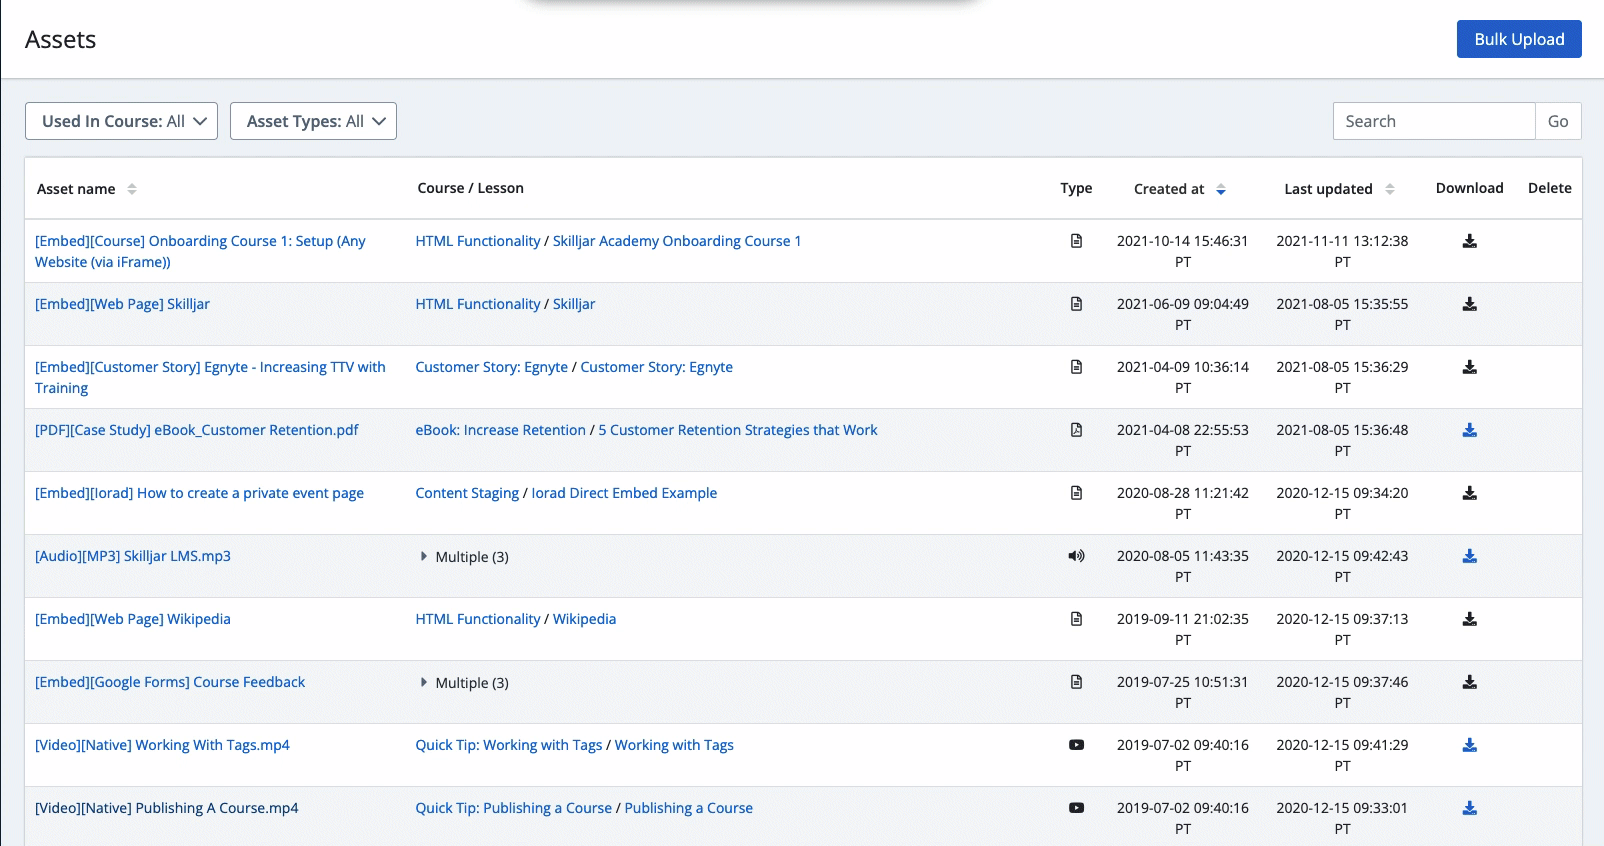
Task: Download eBook_Customer Retention.pdf file
Action: (1469, 430)
